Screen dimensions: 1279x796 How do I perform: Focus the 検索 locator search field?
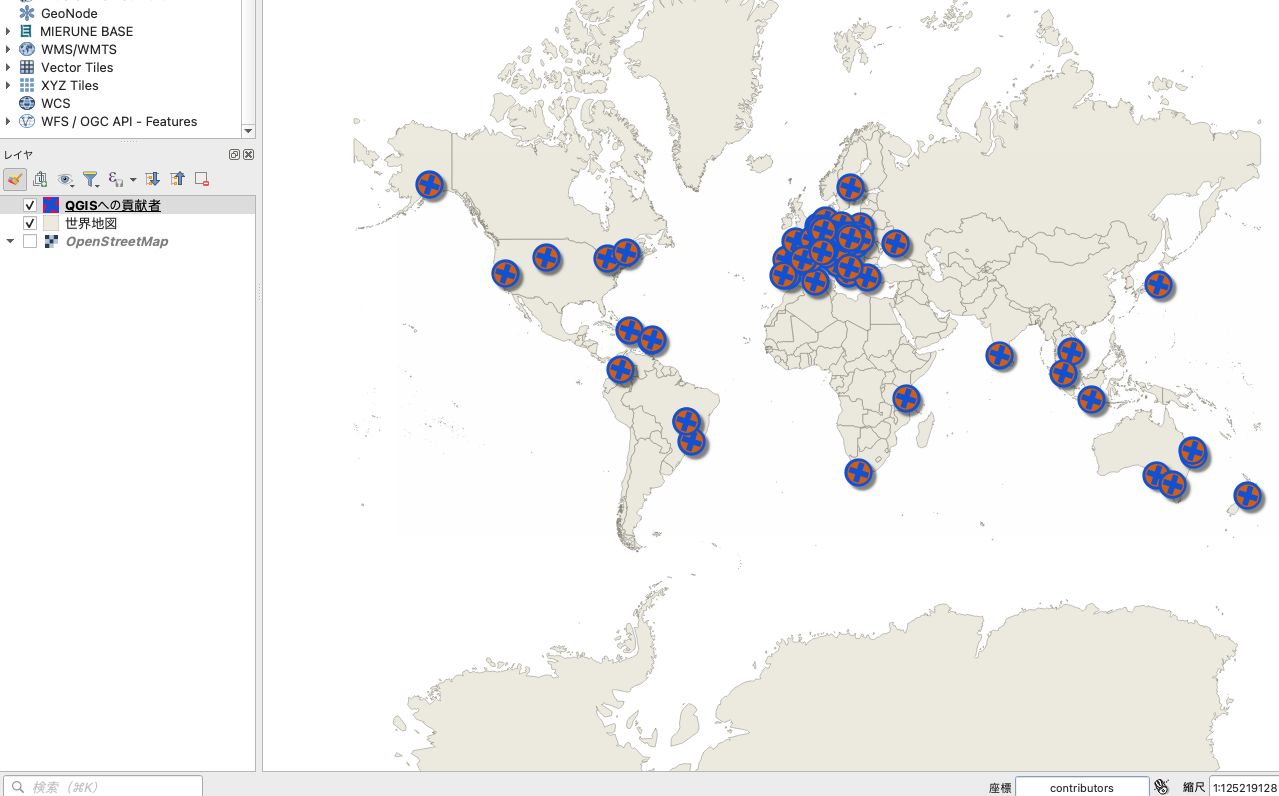point(103,787)
